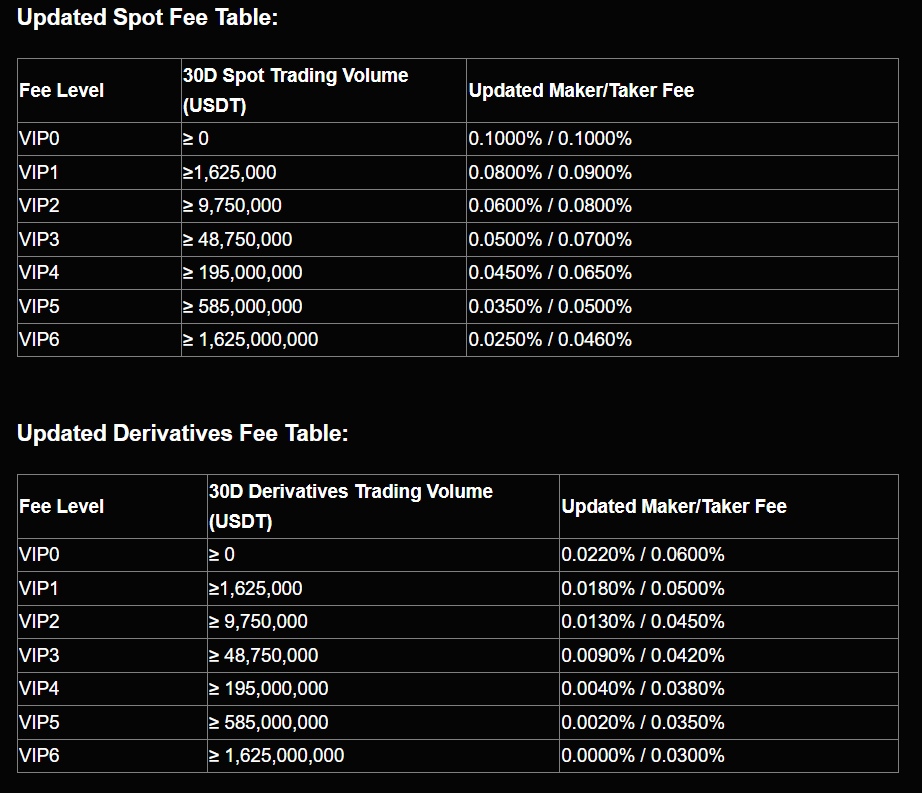Click the "30D Derivatives Trading Volume (USDT)" column header

click(350, 506)
